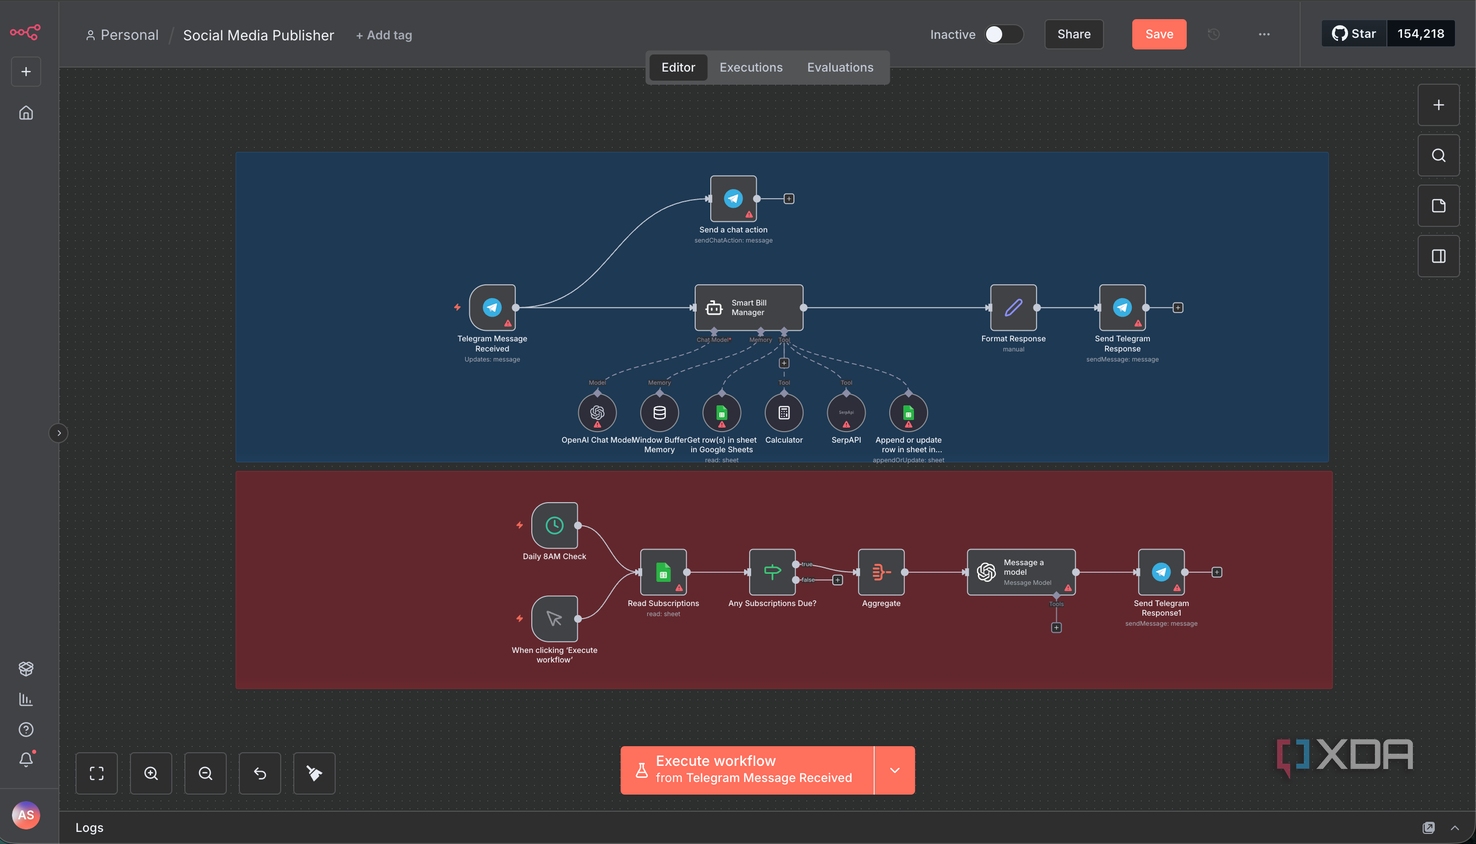Click the create-new plus button in left sidebar
The height and width of the screenshot is (844, 1476).
coord(26,72)
